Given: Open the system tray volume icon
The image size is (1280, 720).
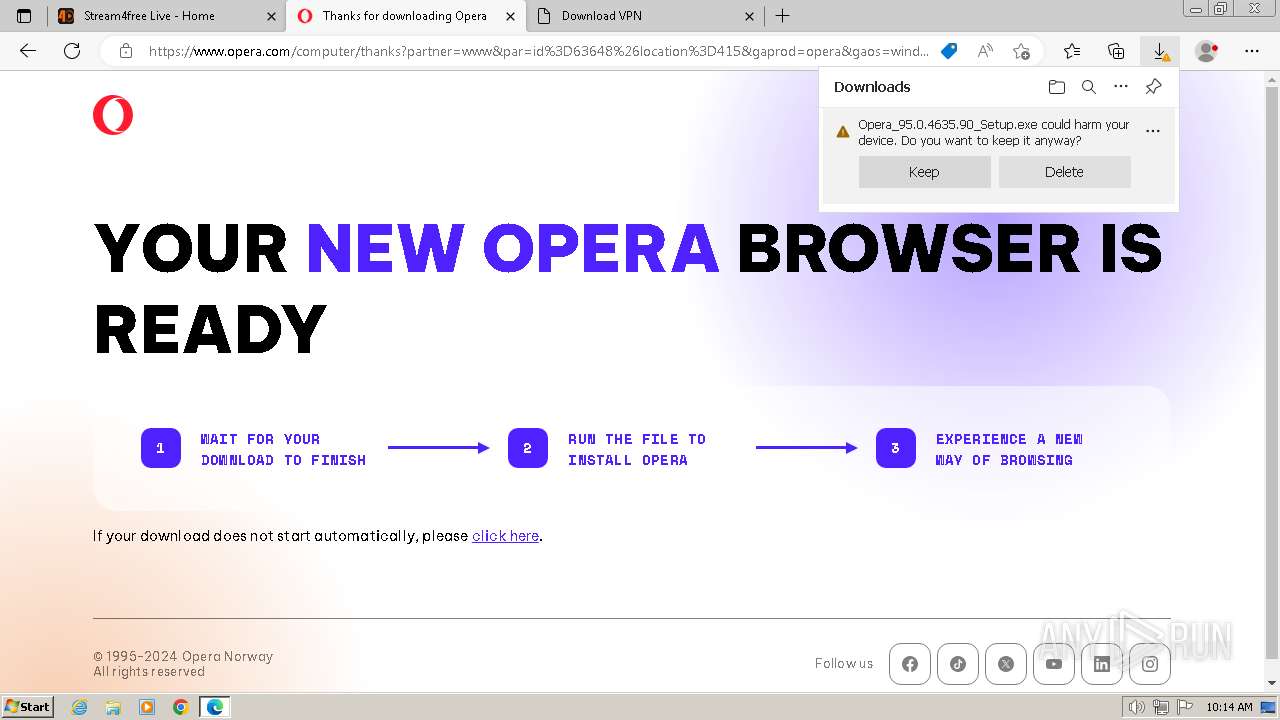Looking at the screenshot, I should [x=1137, y=707].
